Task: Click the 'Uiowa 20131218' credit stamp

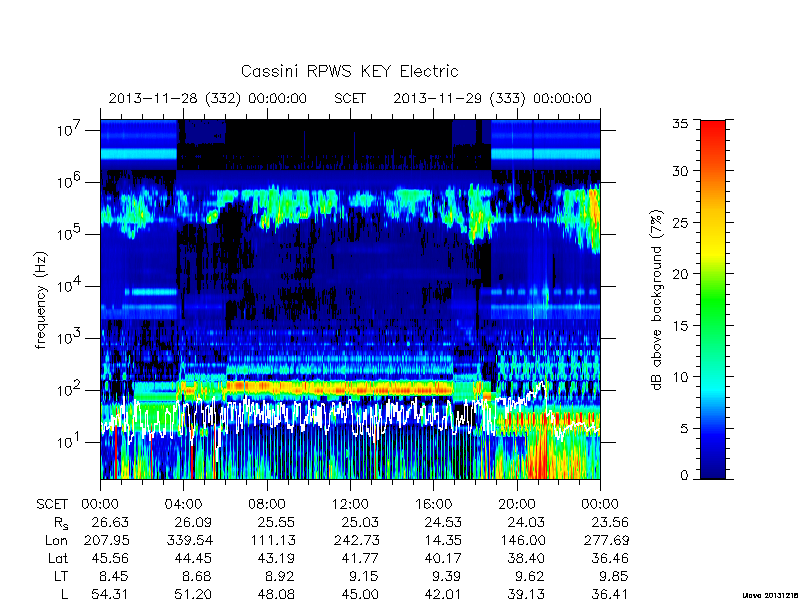Action: (770, 596)
